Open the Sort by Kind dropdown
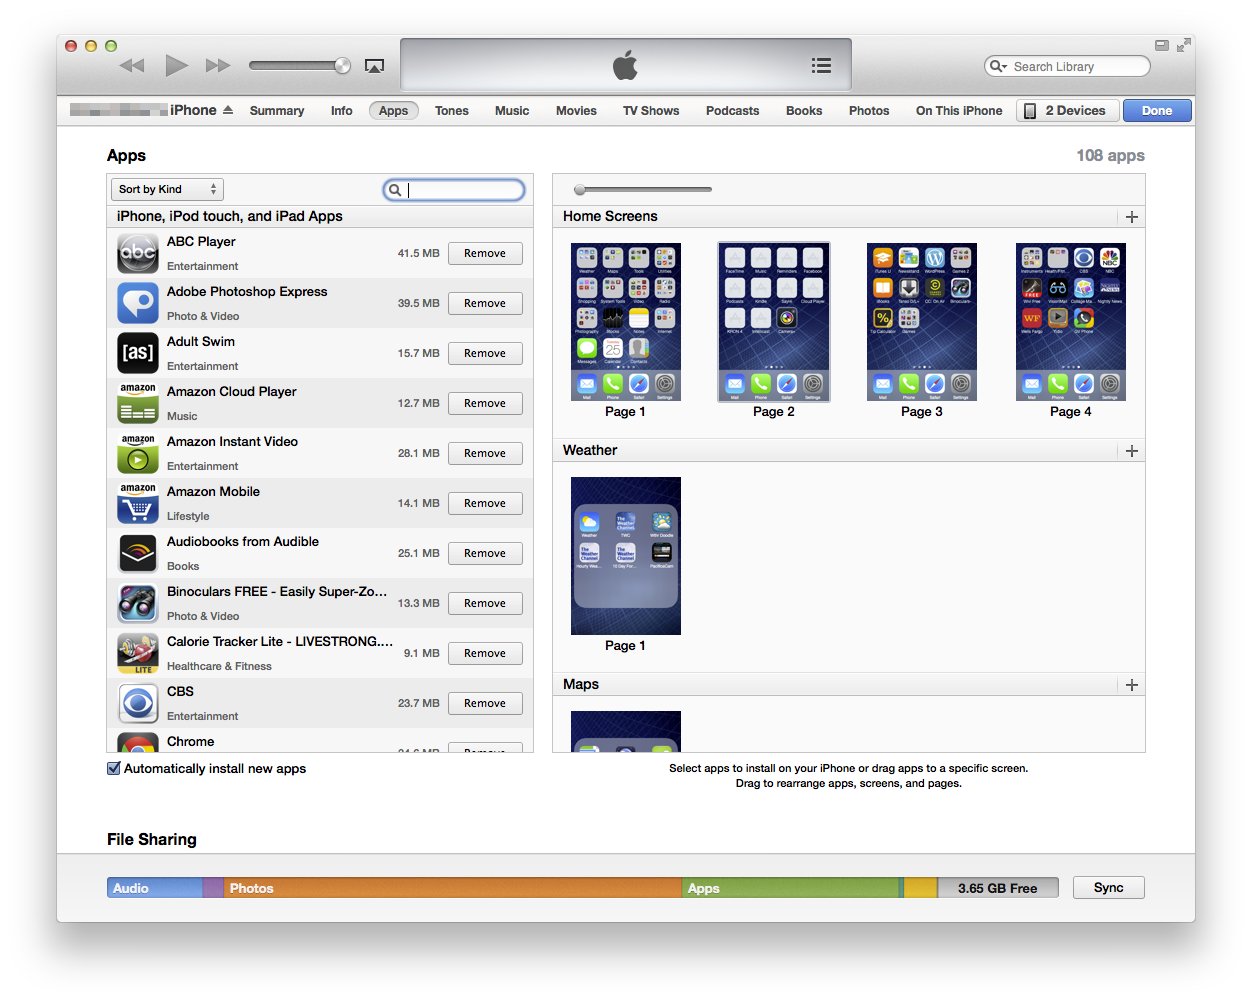Screen dimensions: 1252x1001 166,189
